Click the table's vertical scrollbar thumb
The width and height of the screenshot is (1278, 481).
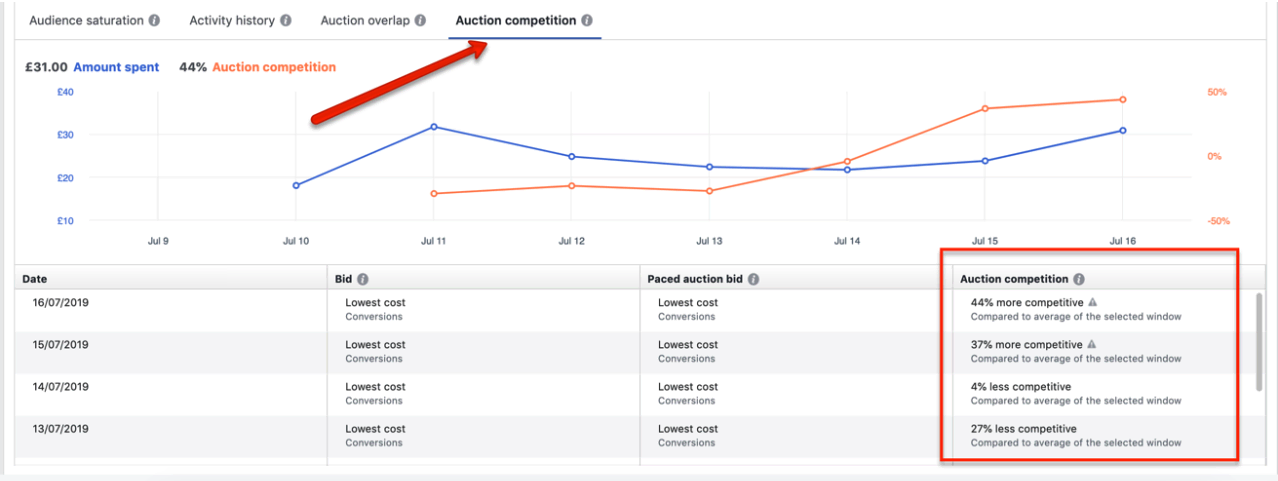pos(1259,342)
